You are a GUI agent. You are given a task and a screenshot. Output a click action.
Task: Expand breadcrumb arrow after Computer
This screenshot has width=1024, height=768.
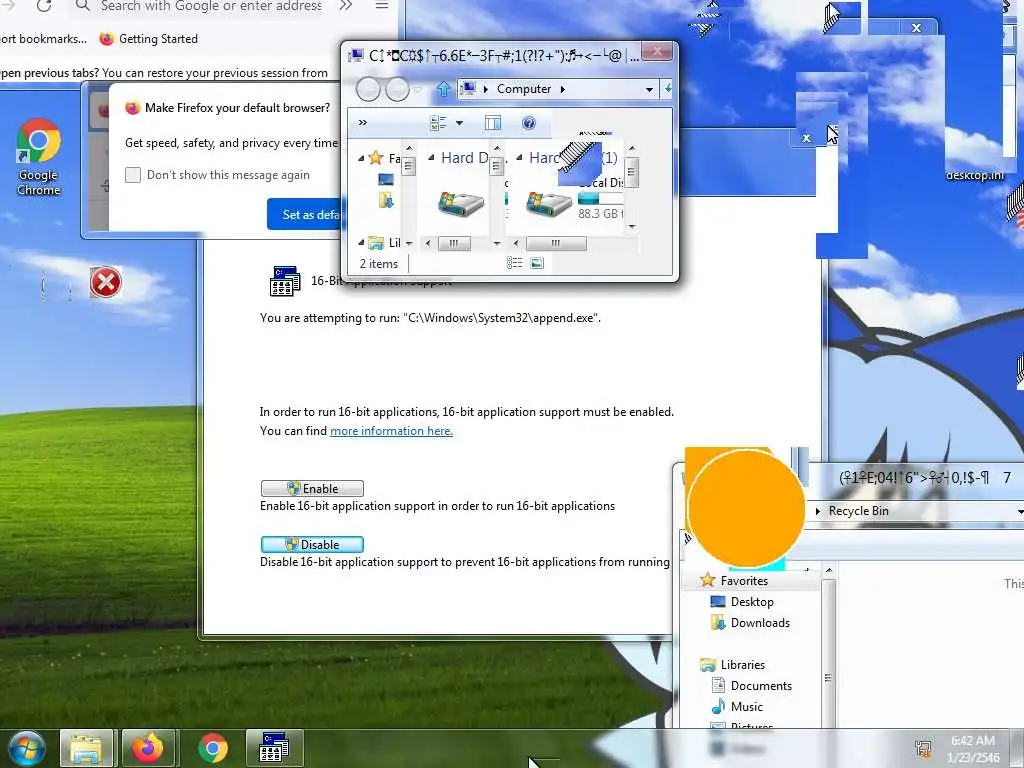pyautogui.click(x=562, y=89)
